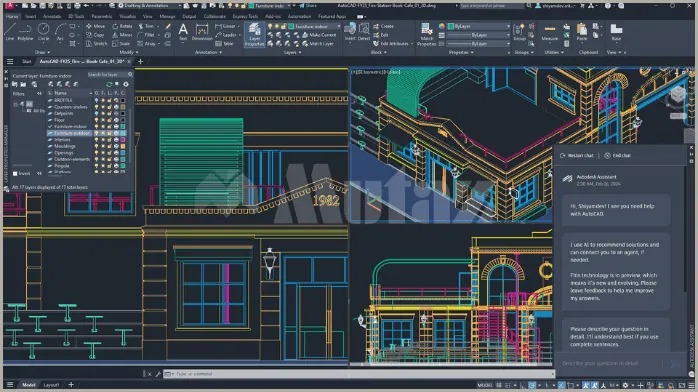Screen dimensions: 698x392
Task: Select the Line drawing tool
Action: 10,32
